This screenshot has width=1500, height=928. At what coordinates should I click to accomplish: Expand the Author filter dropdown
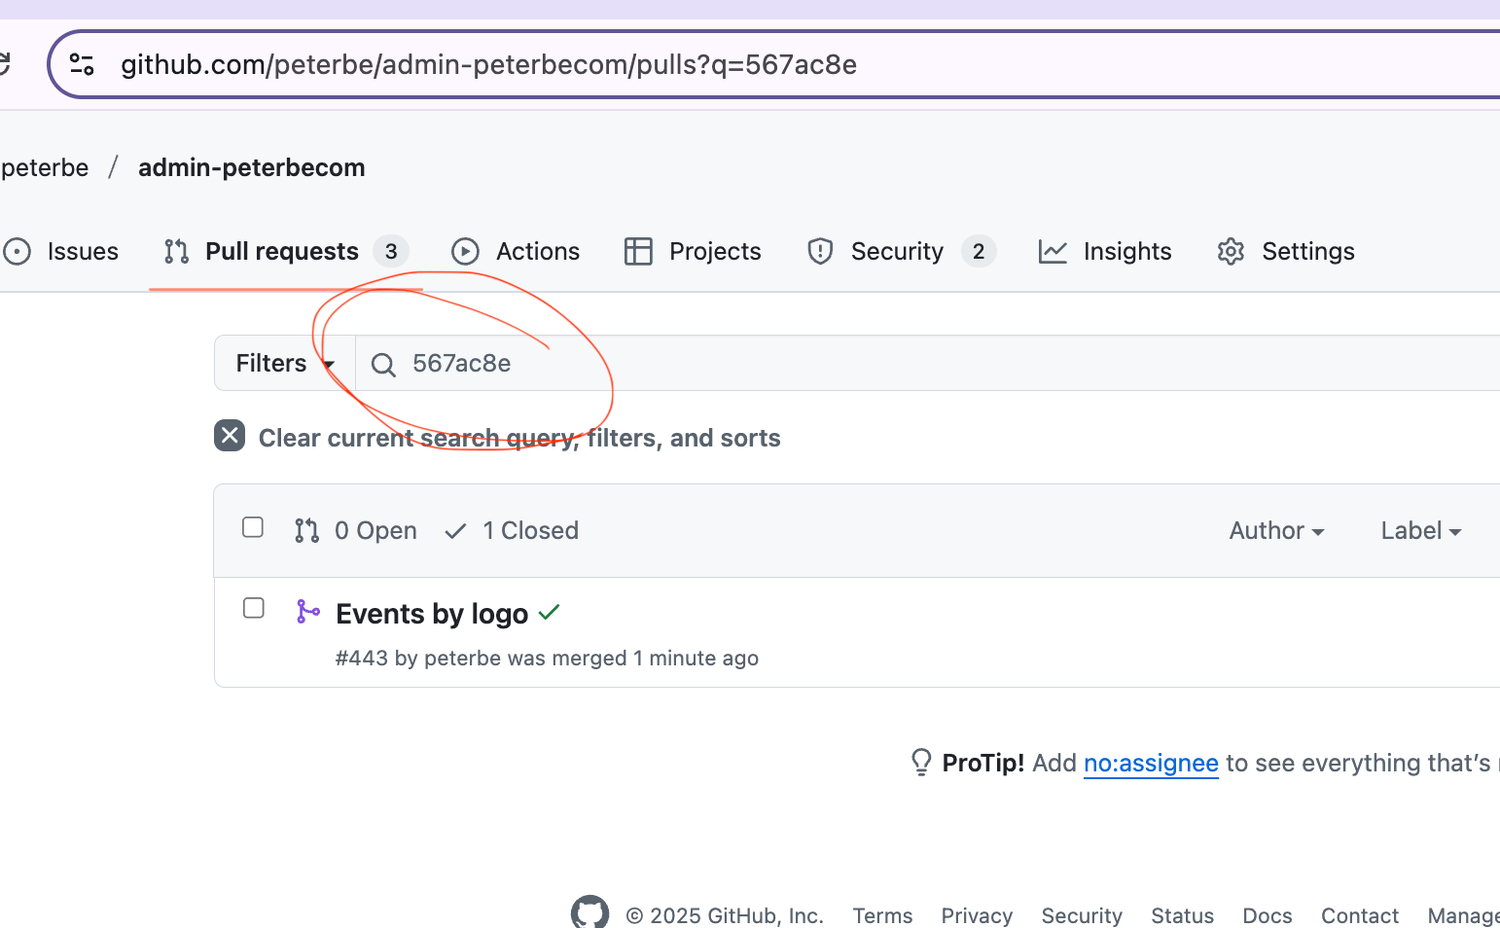click(x=1277, y=530)
